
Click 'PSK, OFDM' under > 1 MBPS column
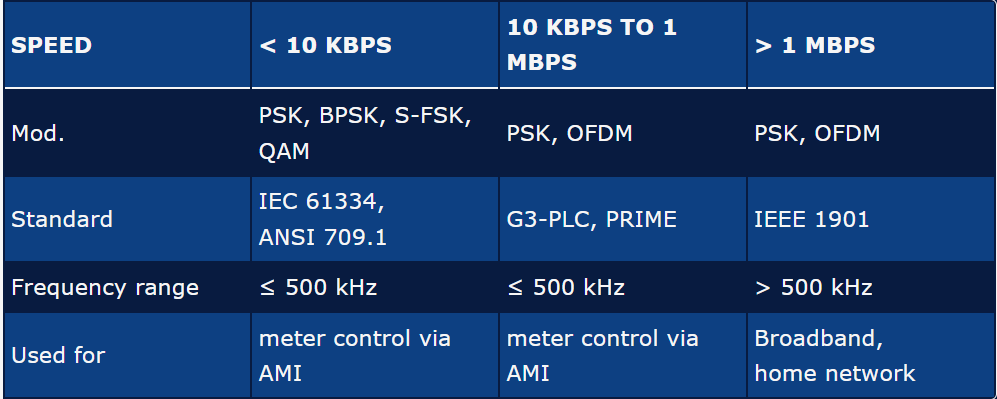click(870, 133)
